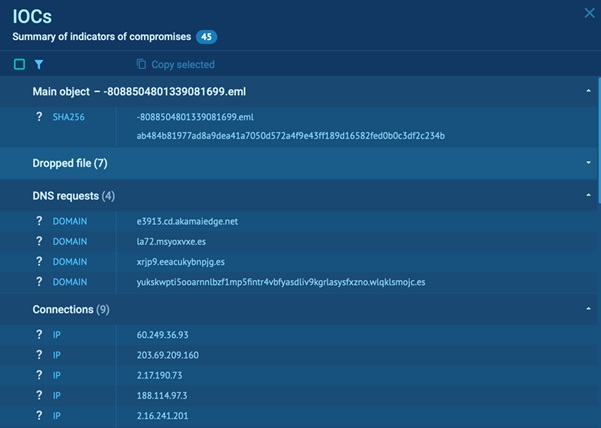
Task: Click question mark beside IP 188.114.97.3
Action: 37,395
